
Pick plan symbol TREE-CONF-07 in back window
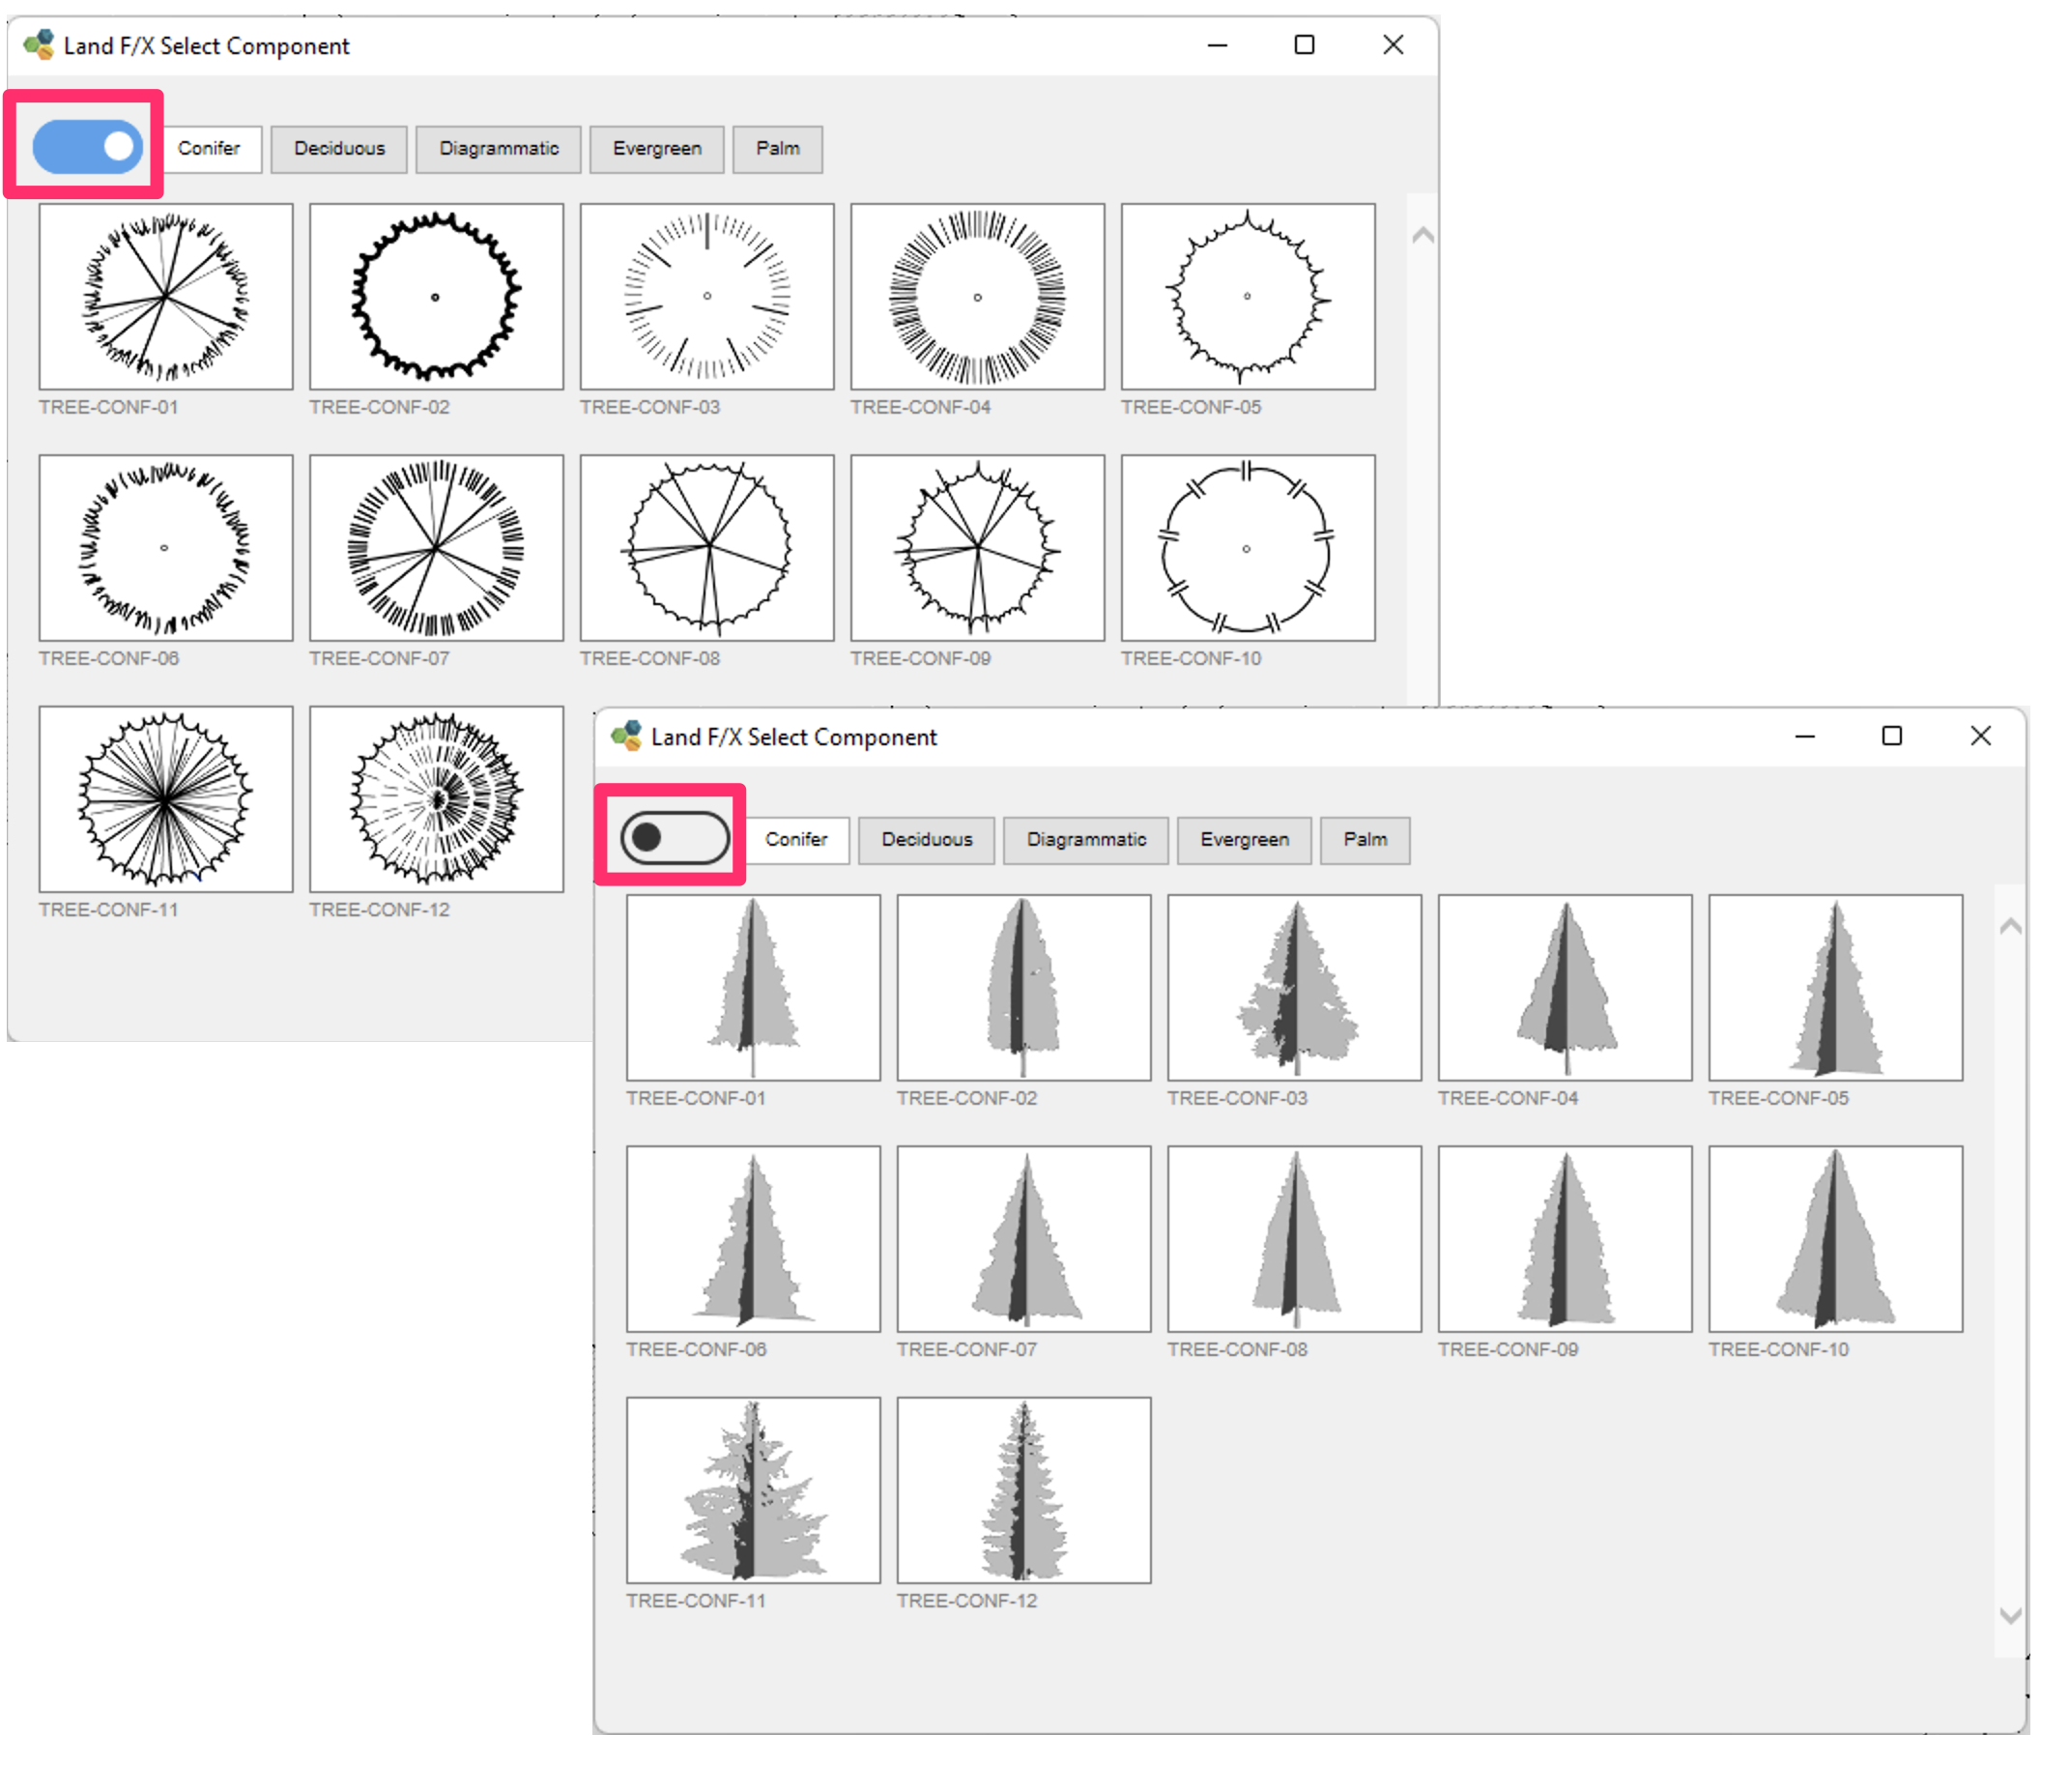pyautogui.click(x=437, y=548)
